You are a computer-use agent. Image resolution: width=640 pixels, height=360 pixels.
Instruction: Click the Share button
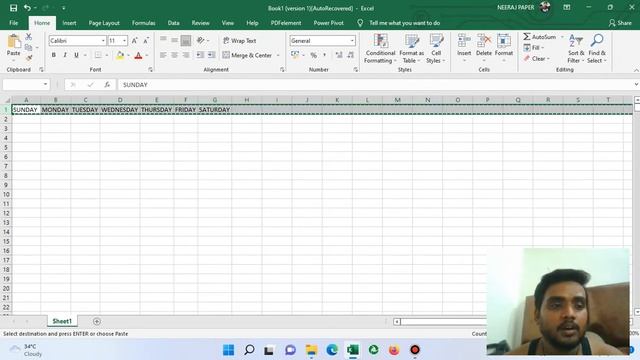[x=620, y=23]
